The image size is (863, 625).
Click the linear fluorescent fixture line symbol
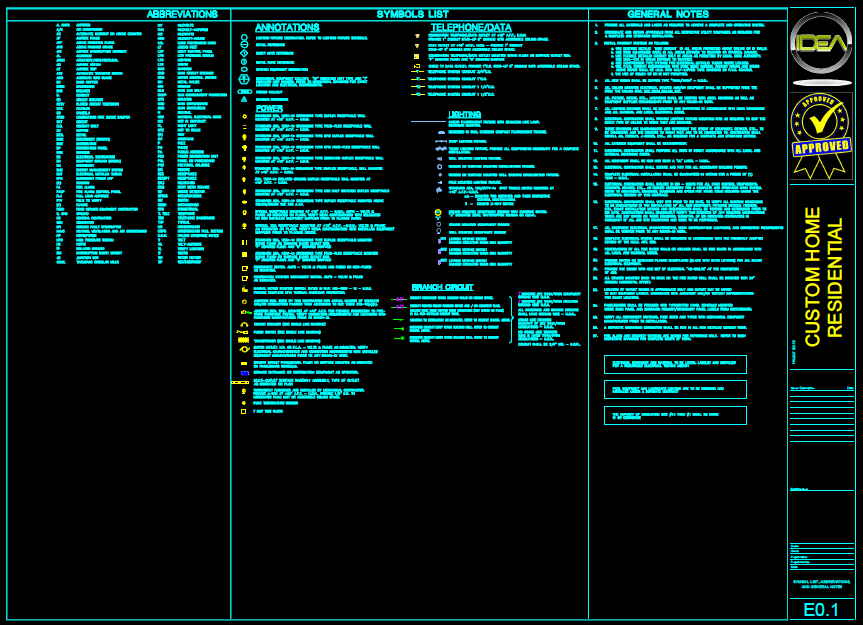(x=428, y=122)
